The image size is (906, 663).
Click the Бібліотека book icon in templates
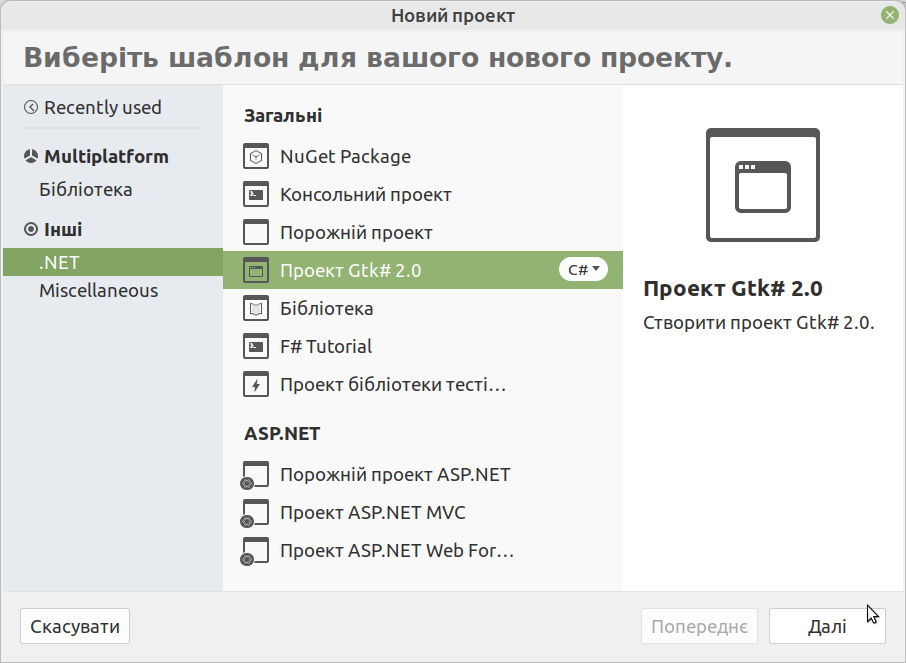click(x=256, y=309)
